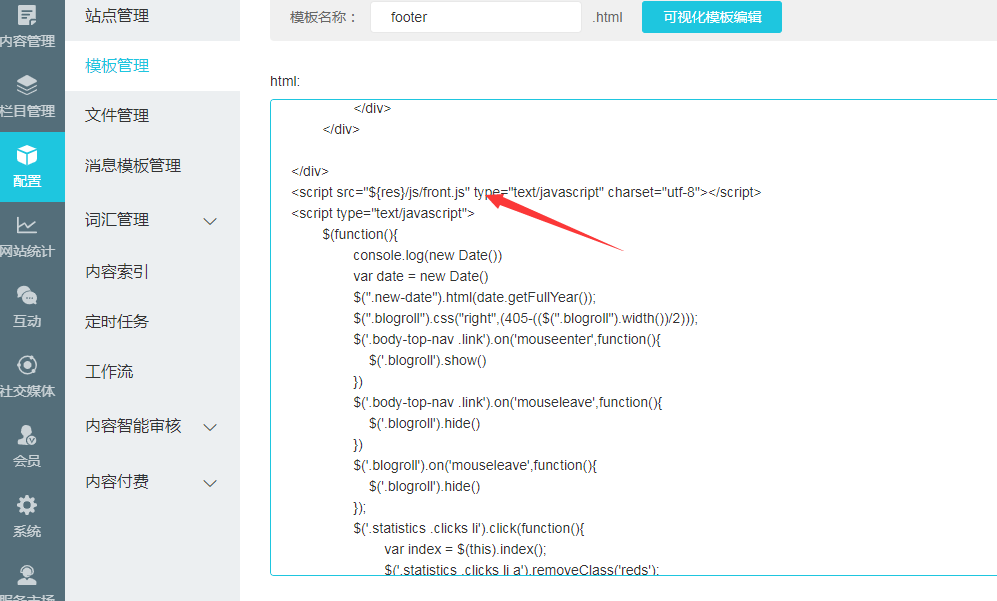
Task: Open 消息模板管理 menu item
Action: click(133, 165)
